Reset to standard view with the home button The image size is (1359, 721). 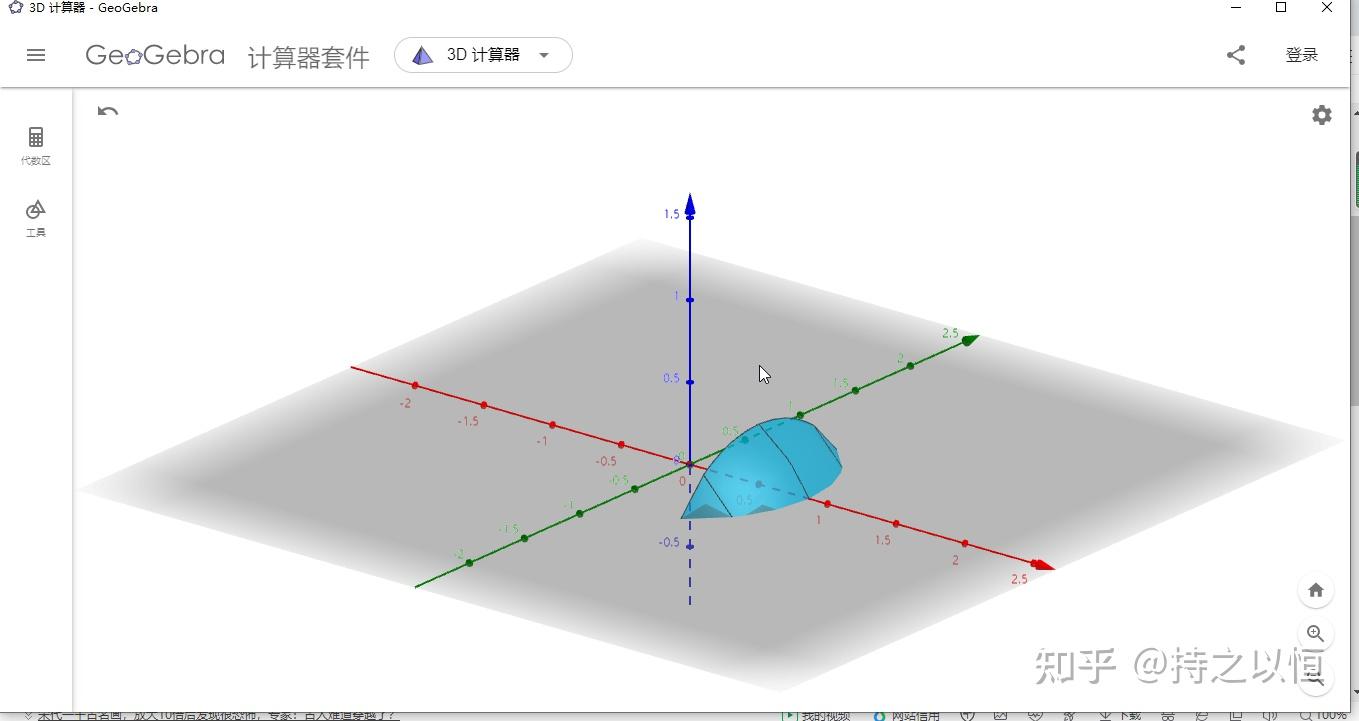pos(1316,590)
